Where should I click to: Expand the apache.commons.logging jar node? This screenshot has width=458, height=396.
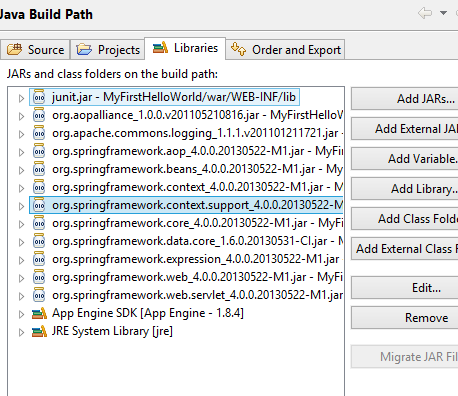pyautogui.click(x=21, y=134)
